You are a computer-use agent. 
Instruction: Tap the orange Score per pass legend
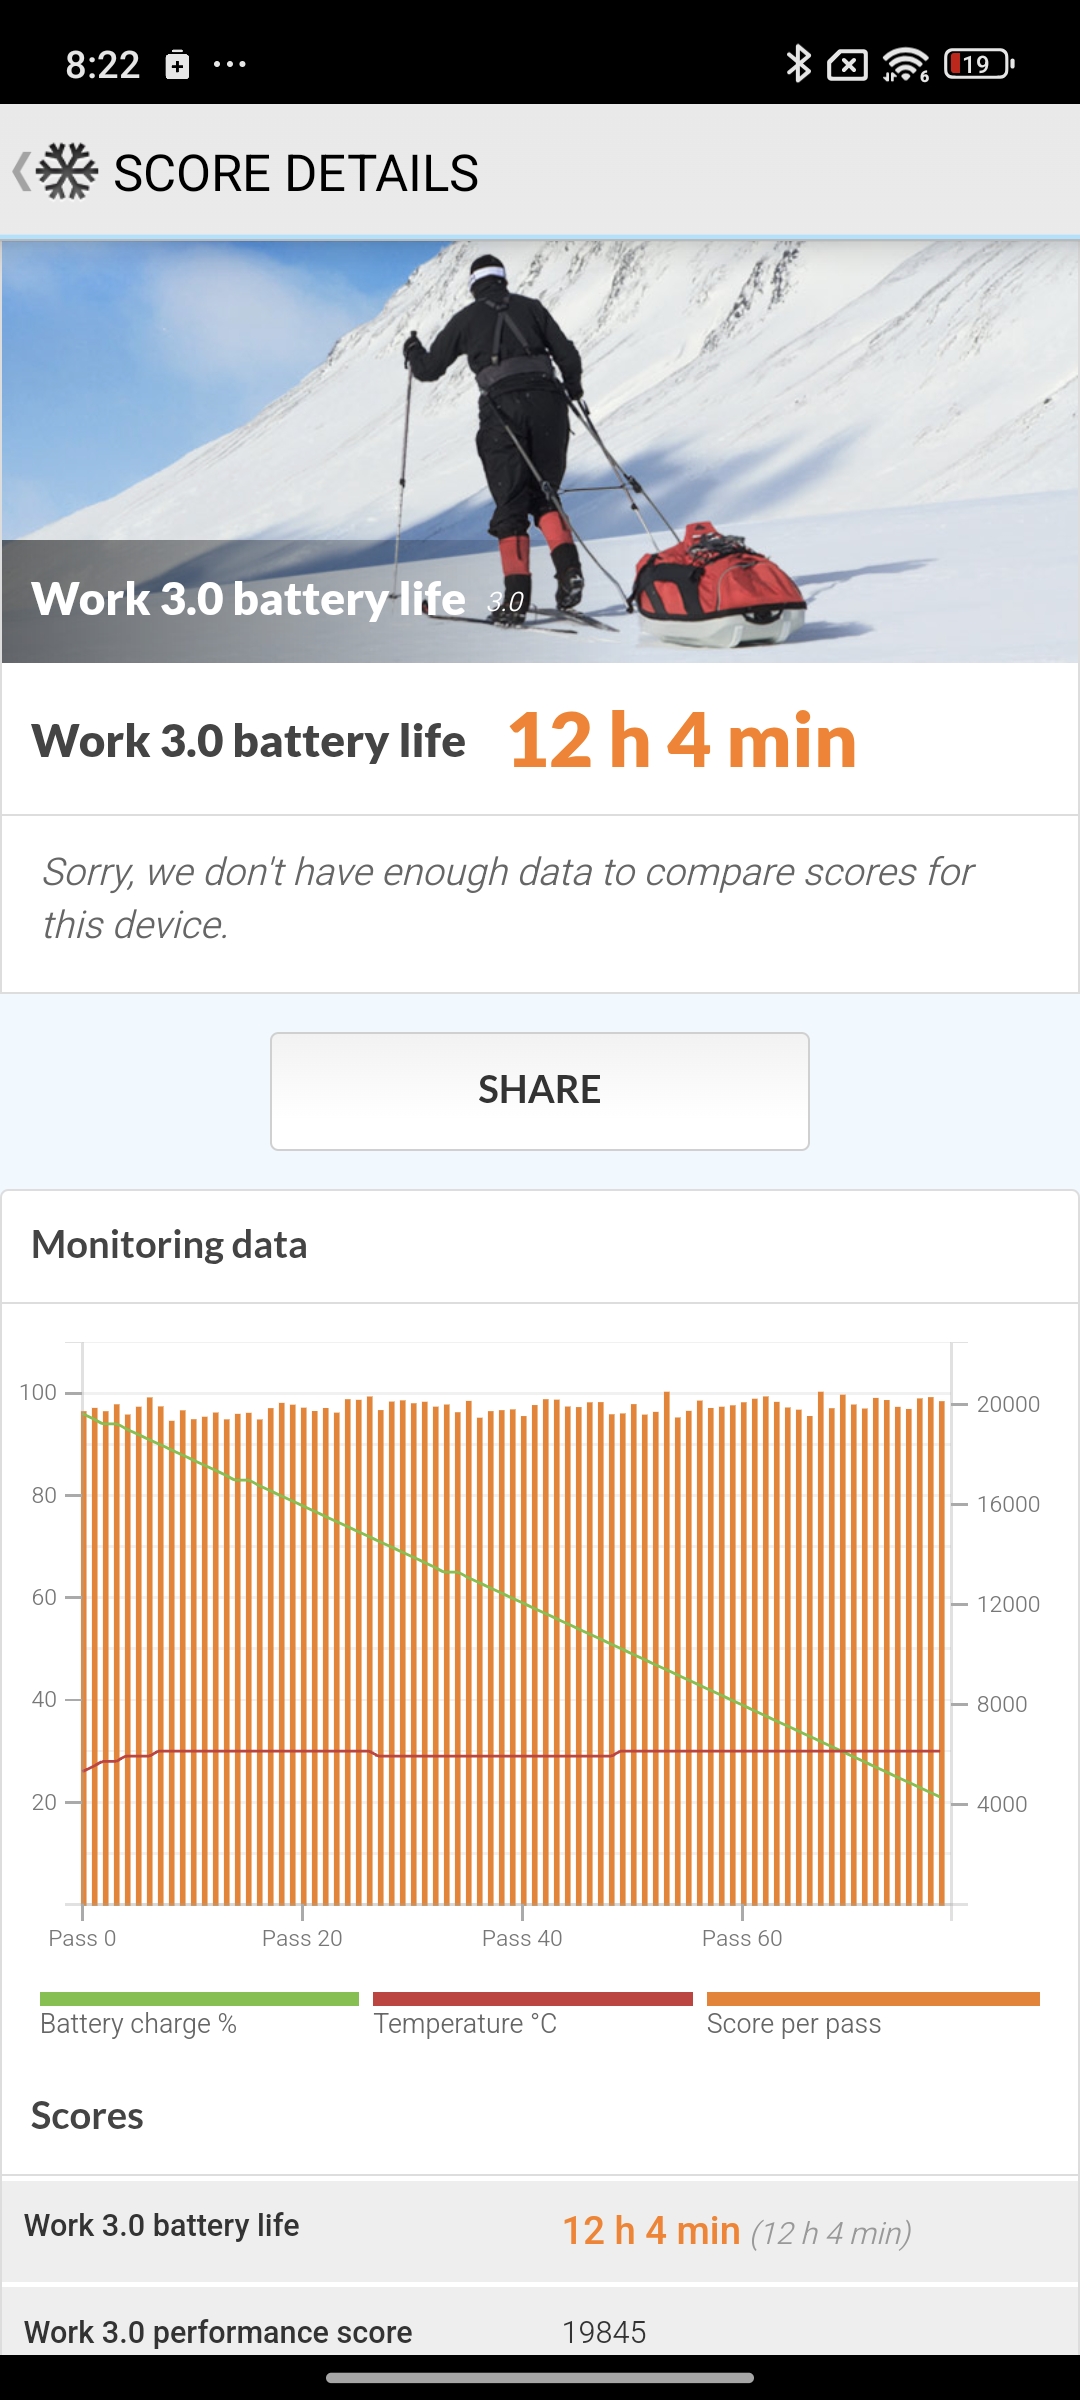[x=872, y=2014]
